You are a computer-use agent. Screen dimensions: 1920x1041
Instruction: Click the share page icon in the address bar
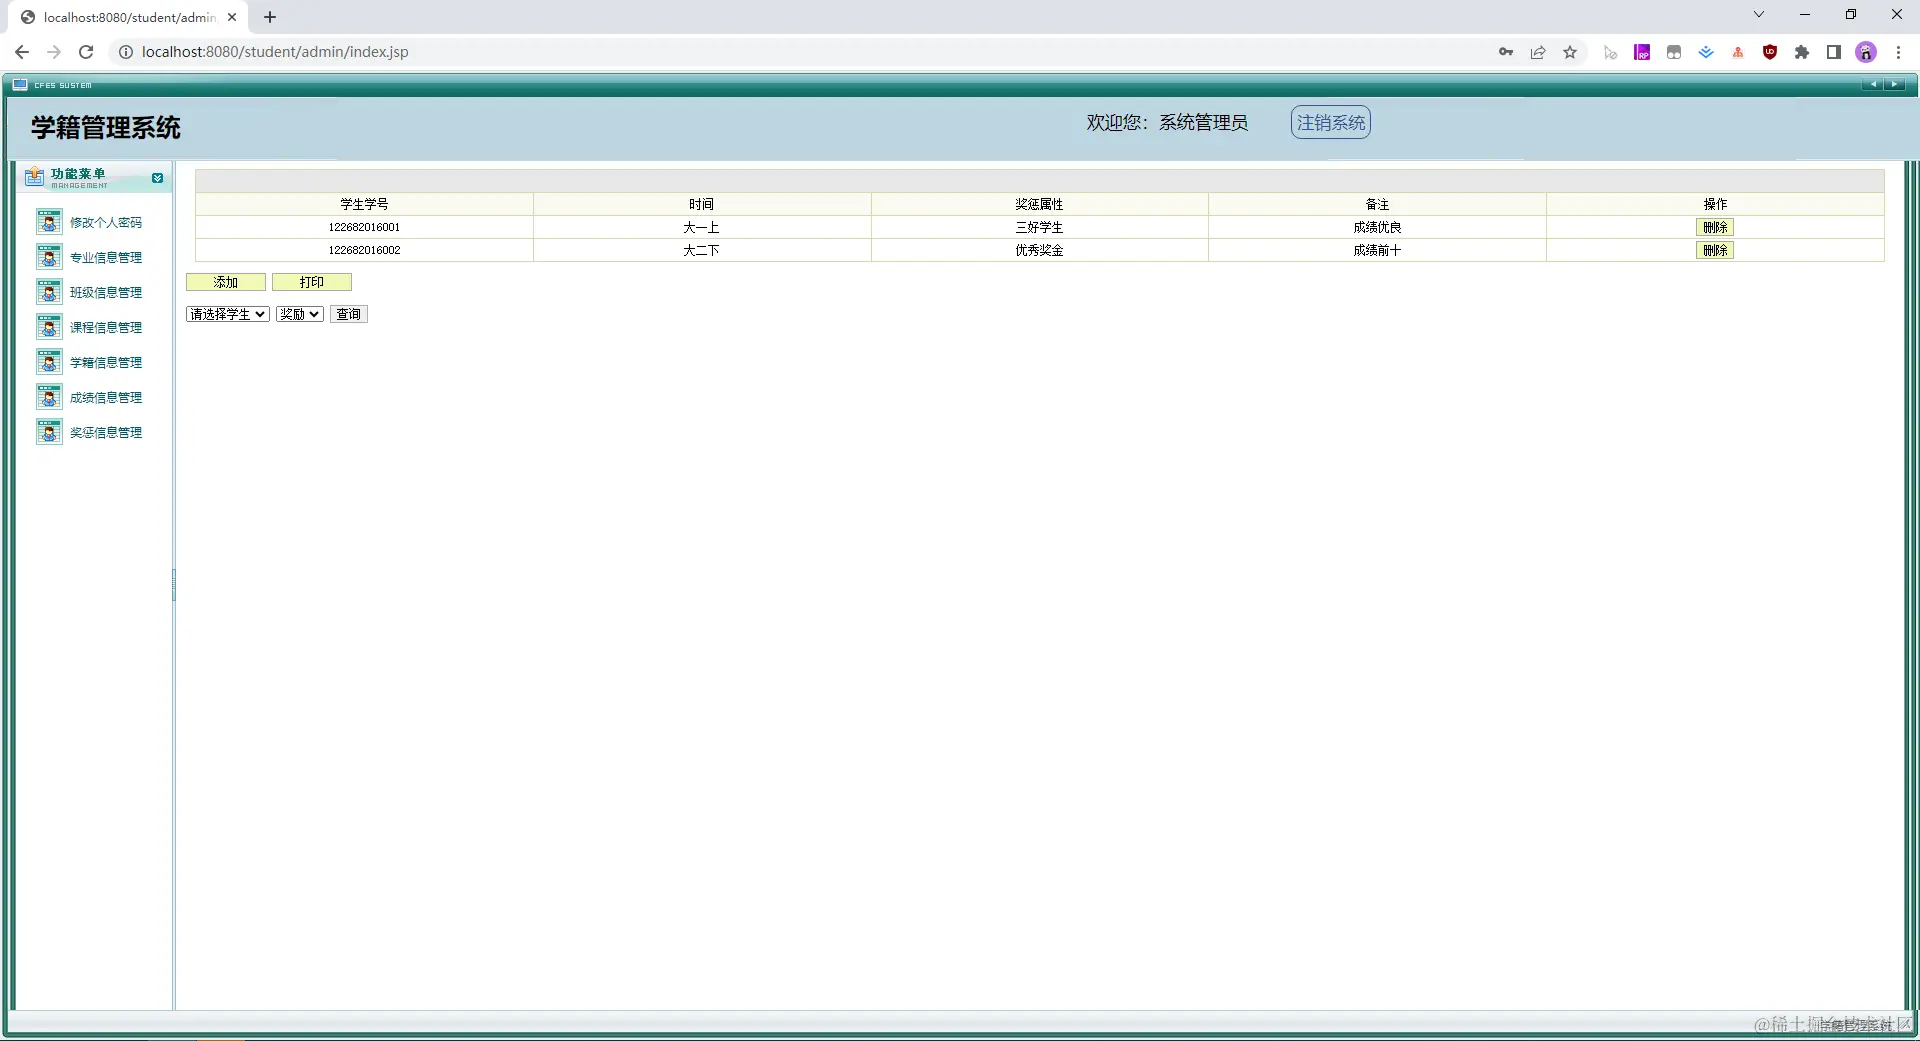pyautogui.click(x=1538, y=52)
